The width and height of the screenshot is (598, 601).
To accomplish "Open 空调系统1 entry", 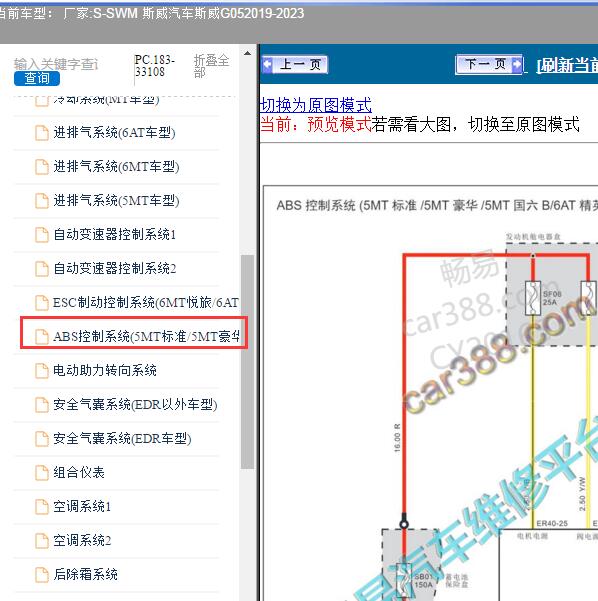I will [82, 506].
